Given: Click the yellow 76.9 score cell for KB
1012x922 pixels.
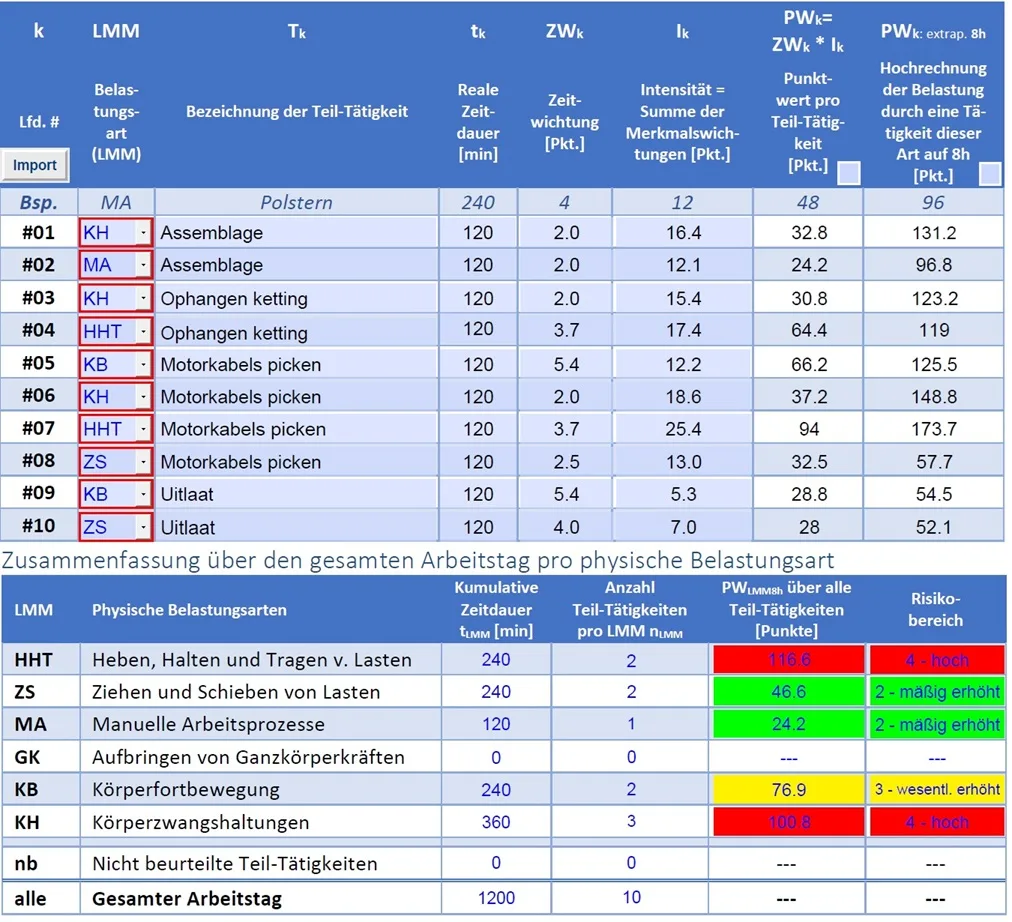Looking at the screenshot, I should coord(788,790).
